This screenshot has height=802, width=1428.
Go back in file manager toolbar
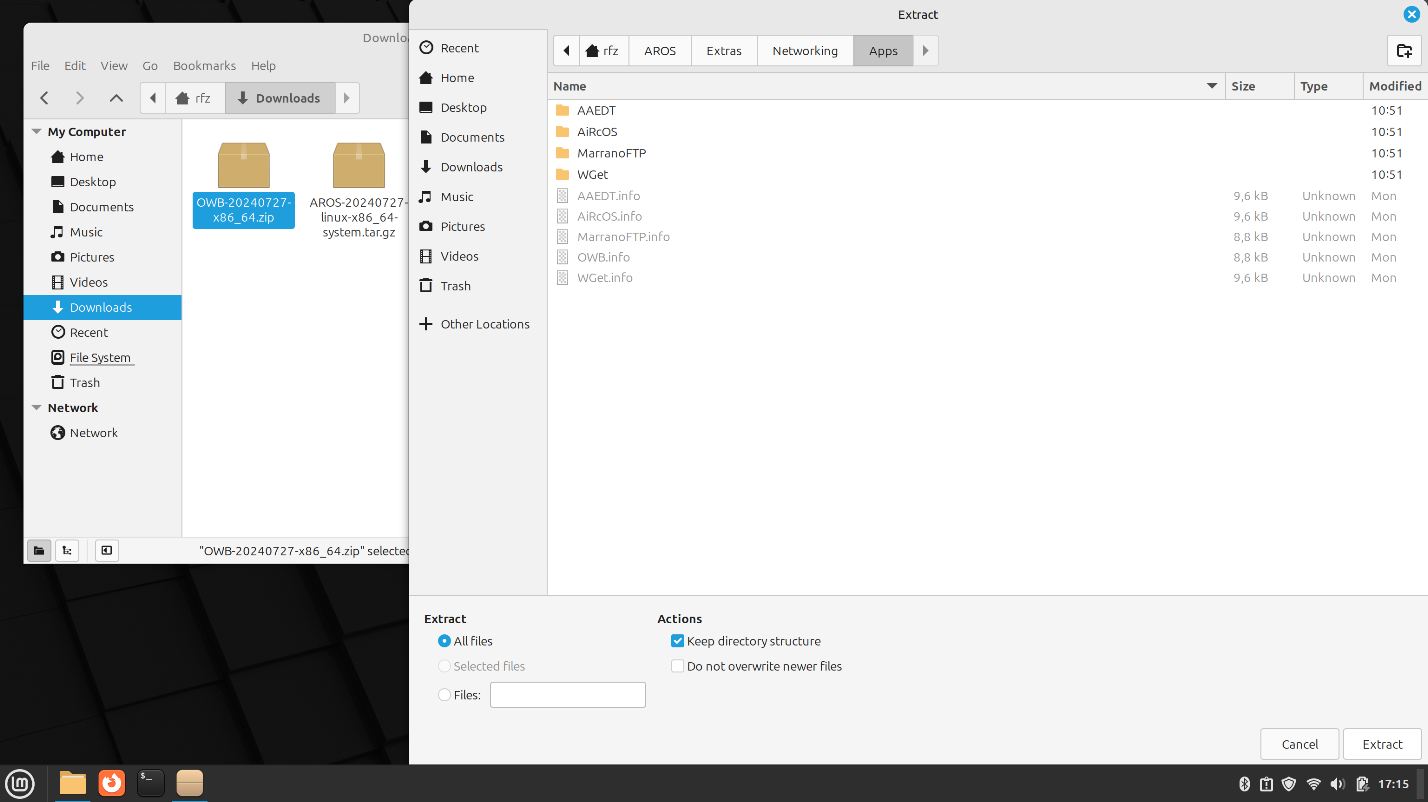coord(44,98)
